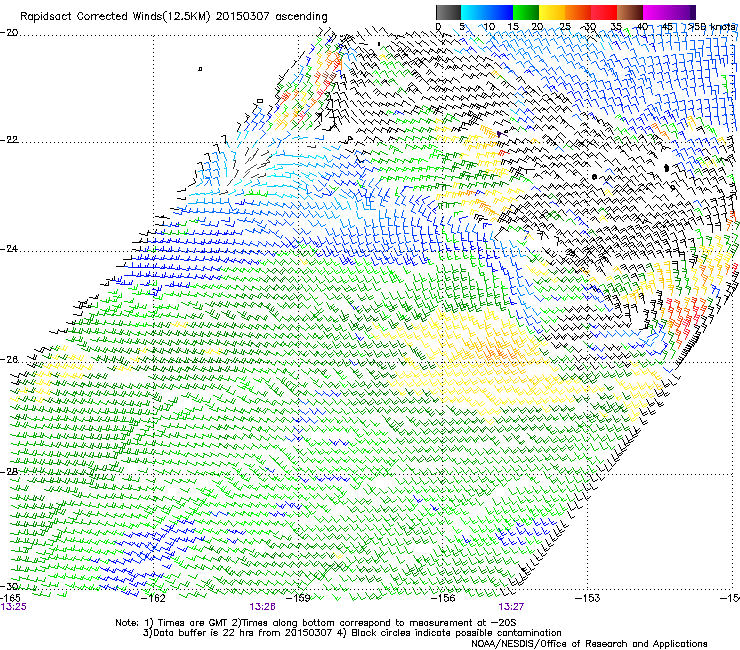Click the longitude label -153

(588, 598)
